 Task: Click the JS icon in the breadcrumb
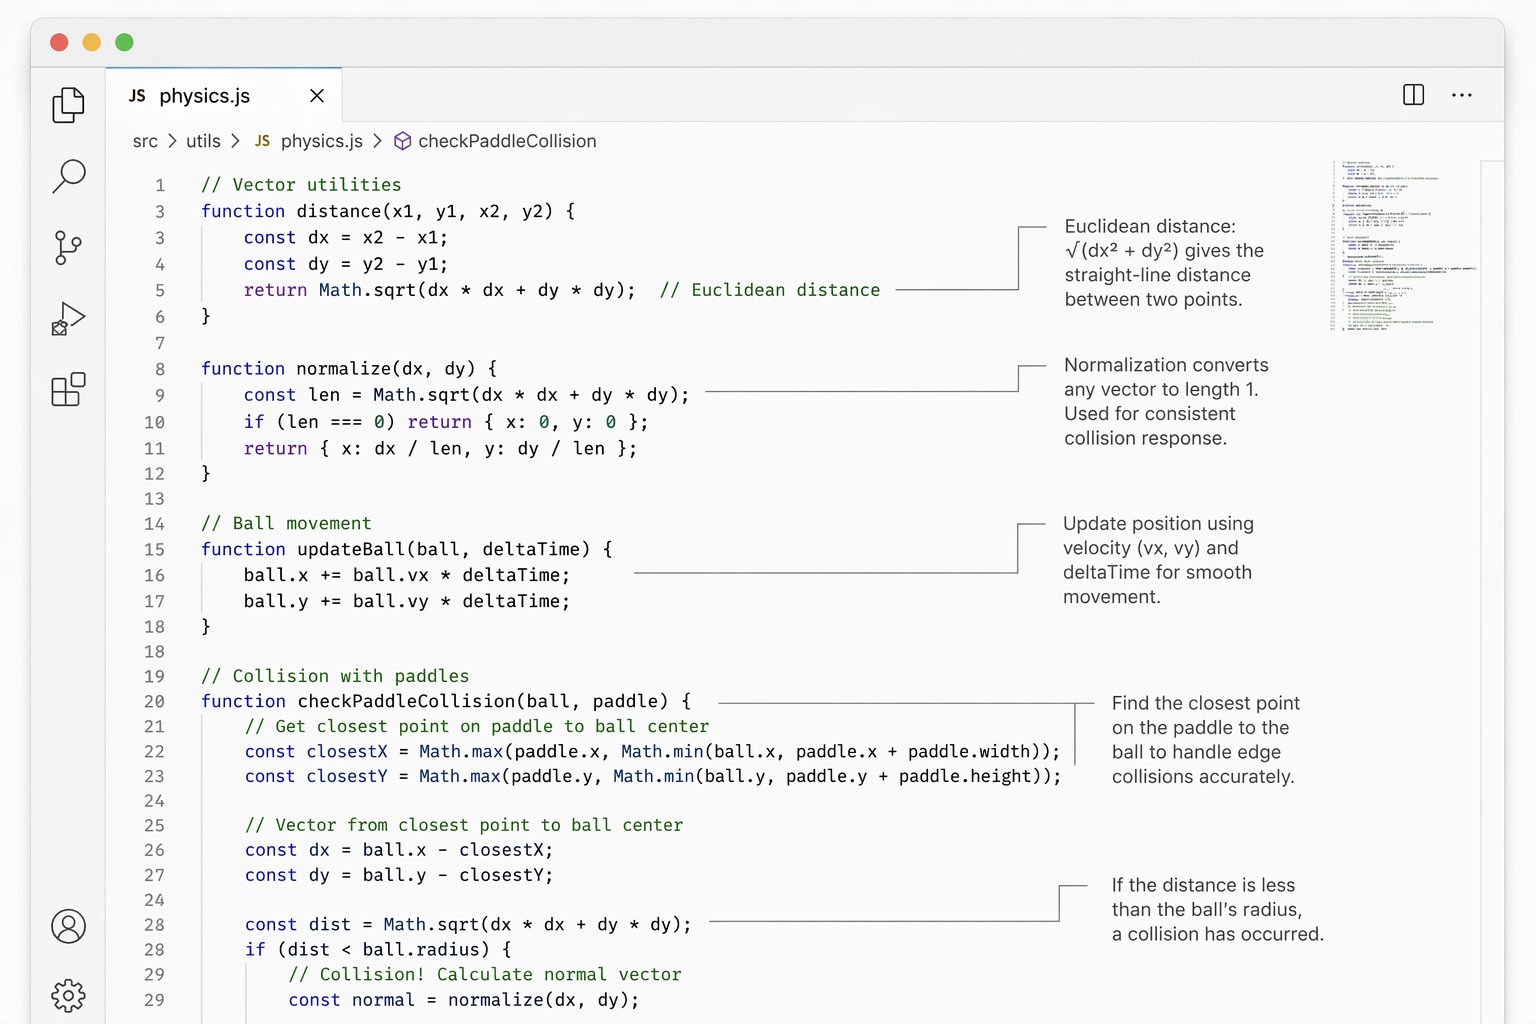(x=261, y=141)
